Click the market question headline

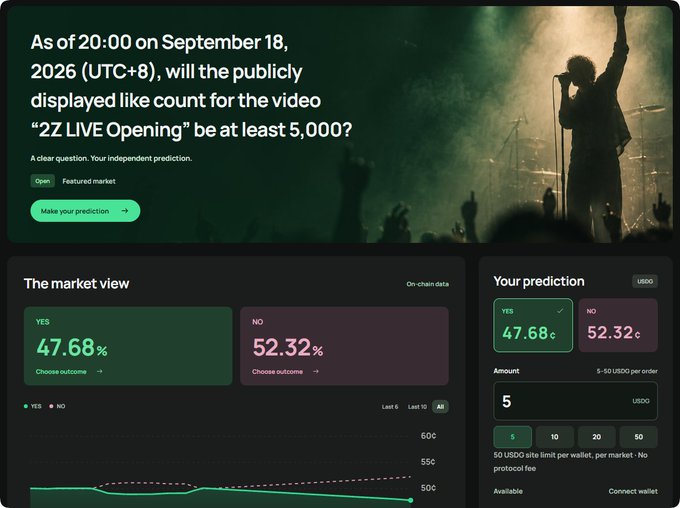tap(191, 86)
